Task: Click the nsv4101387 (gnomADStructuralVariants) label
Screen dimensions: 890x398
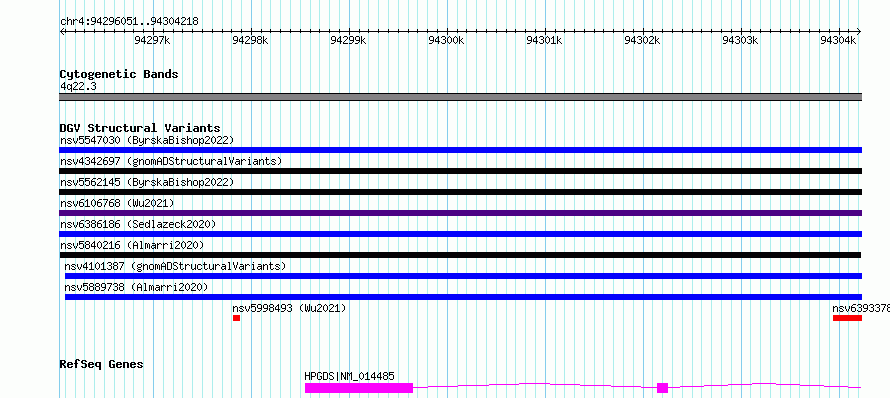Action: coord(175,266)
